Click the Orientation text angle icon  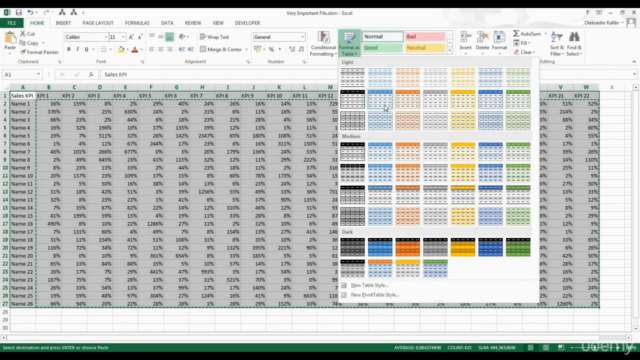click(x=182, y=37)
